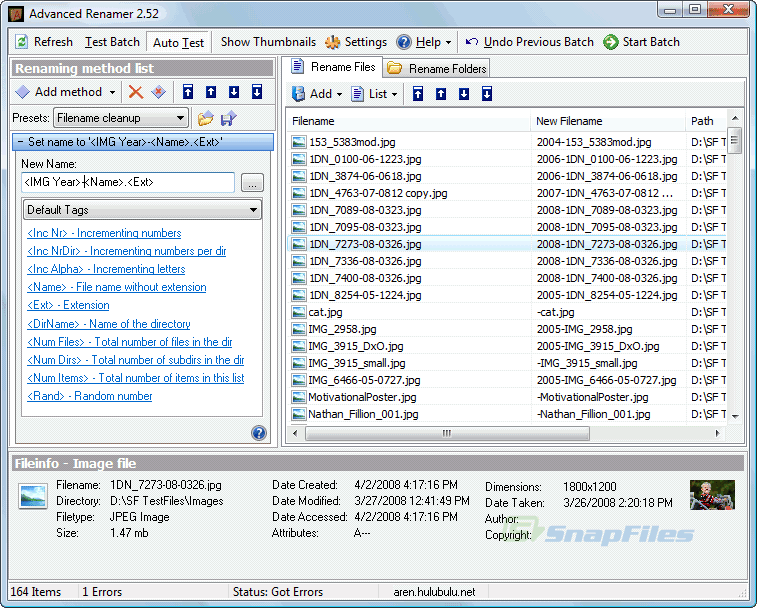
Task: Insert the <Inc Alpha> Incrementing letters tag
Action: pyautogui.click(x=106, y=269)
